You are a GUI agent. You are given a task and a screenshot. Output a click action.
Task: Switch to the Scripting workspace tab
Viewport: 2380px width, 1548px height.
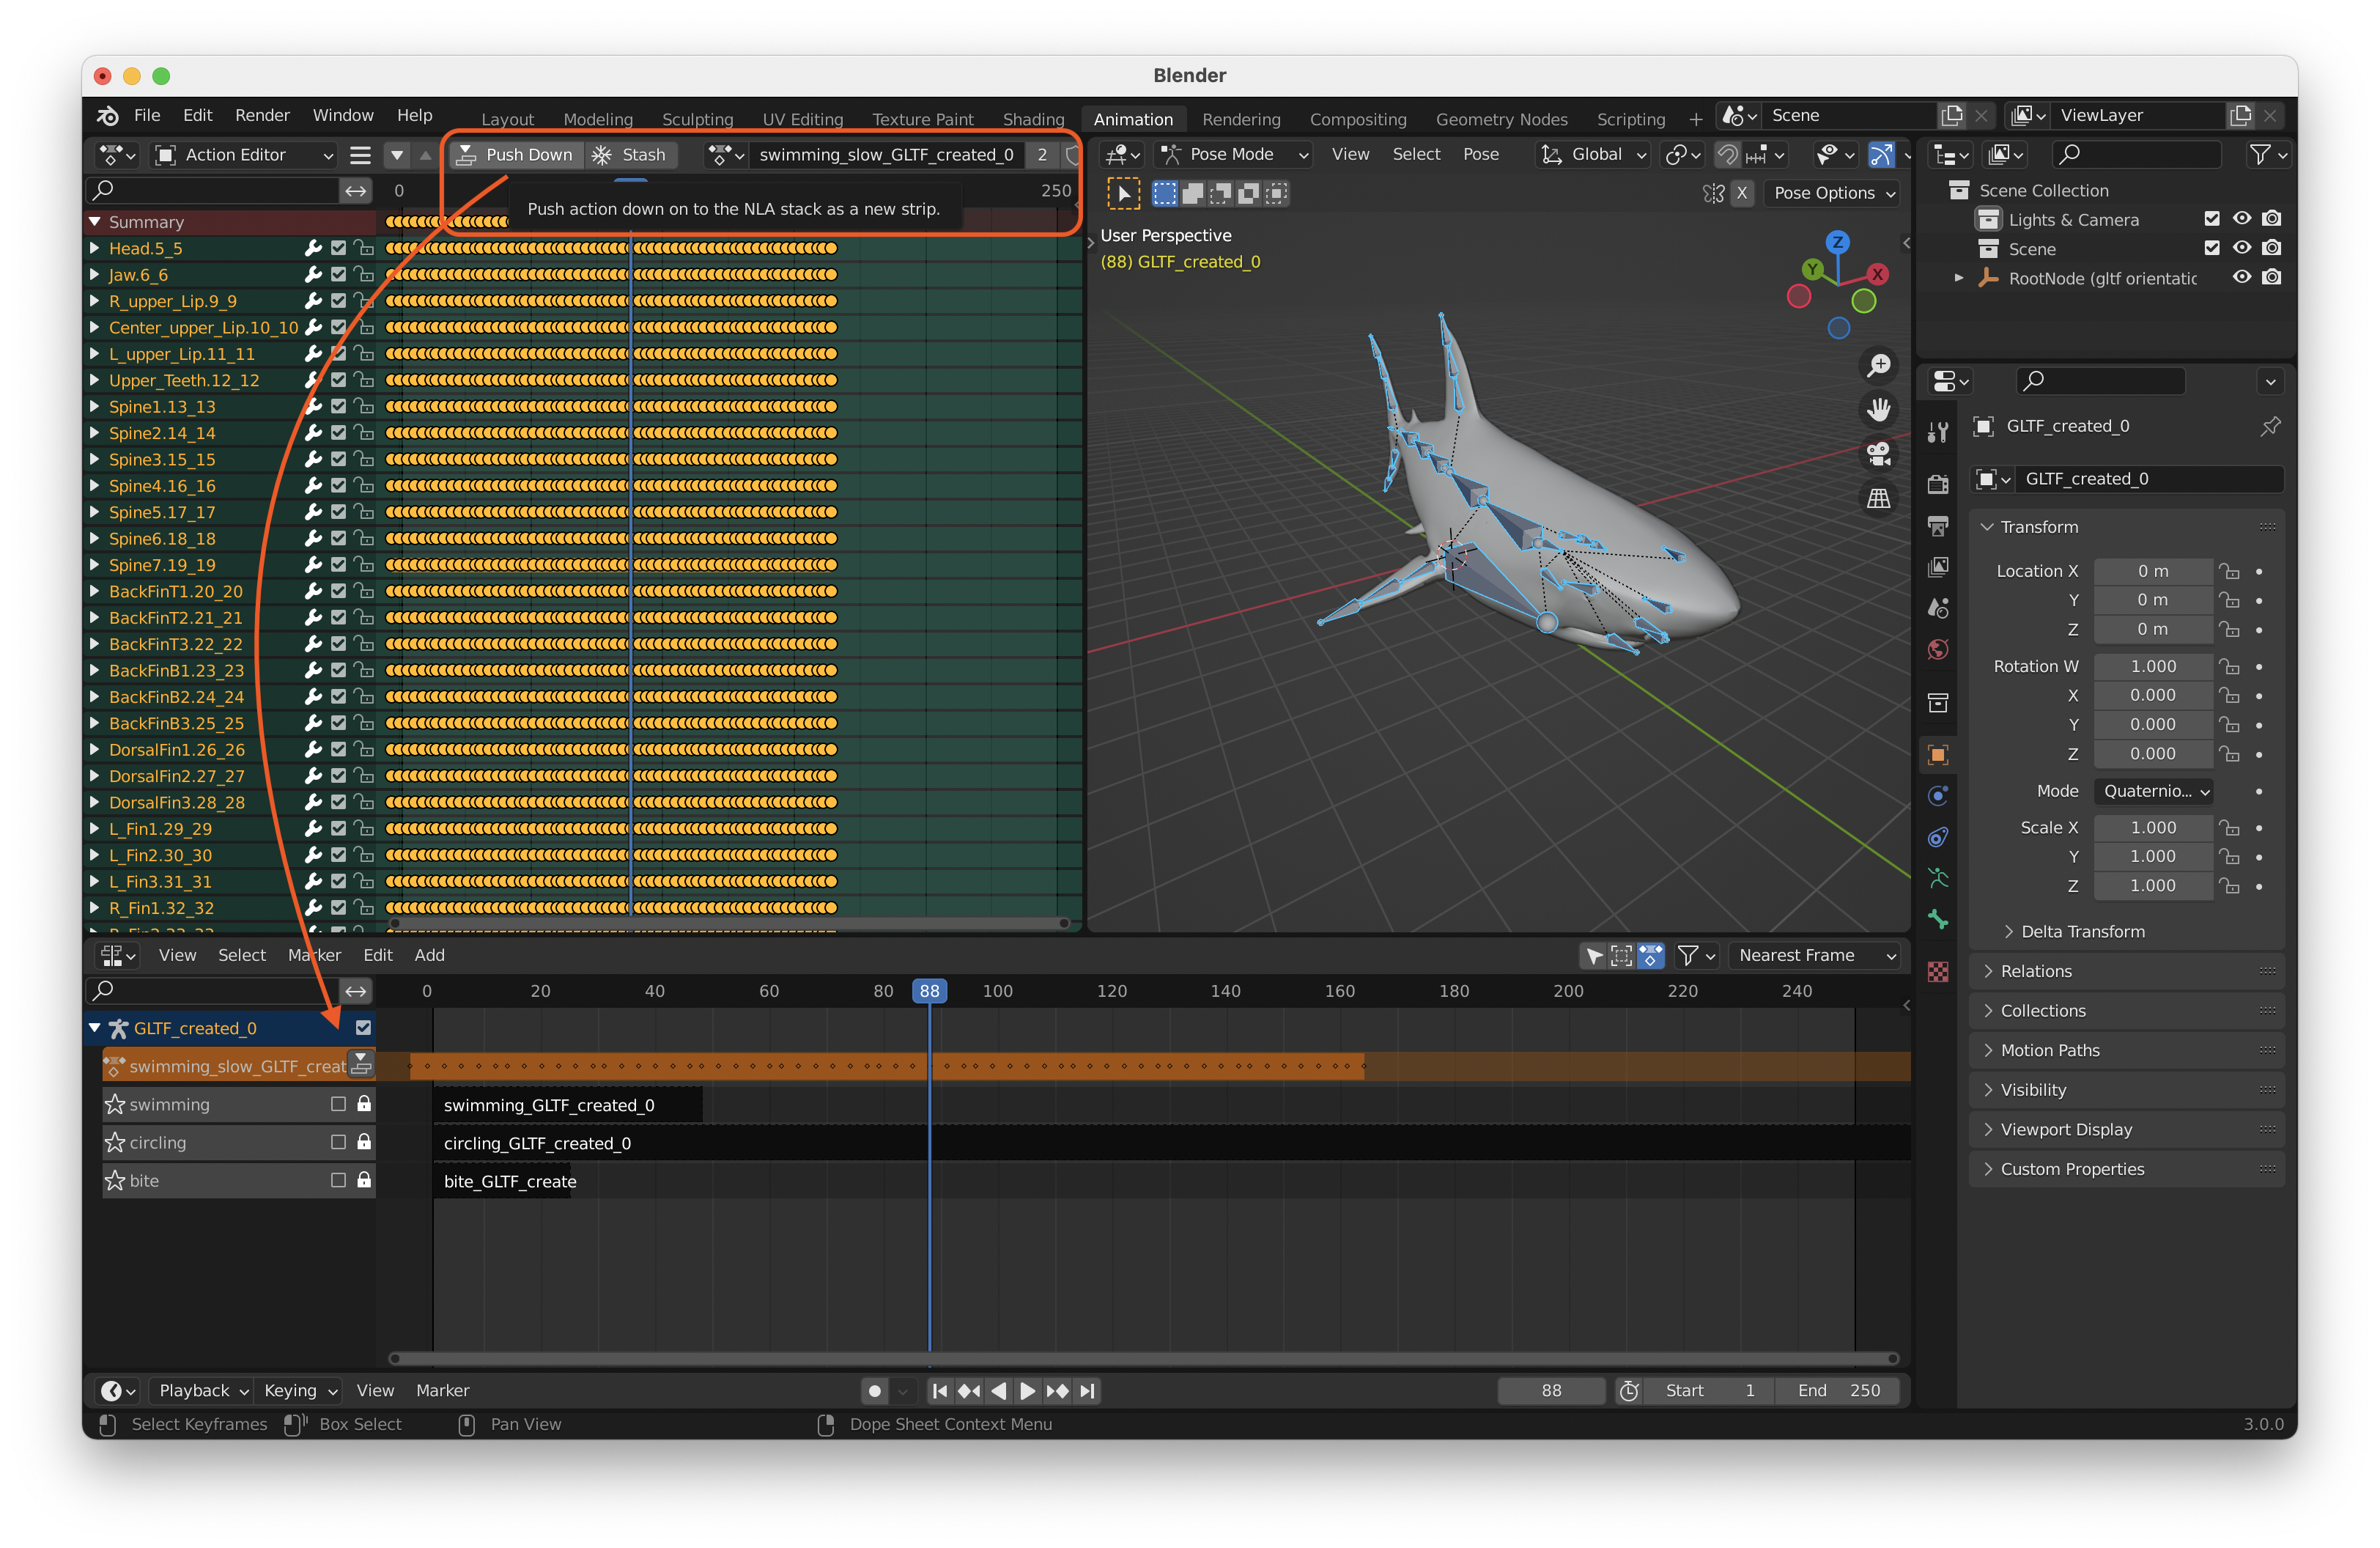point(1630,119)
